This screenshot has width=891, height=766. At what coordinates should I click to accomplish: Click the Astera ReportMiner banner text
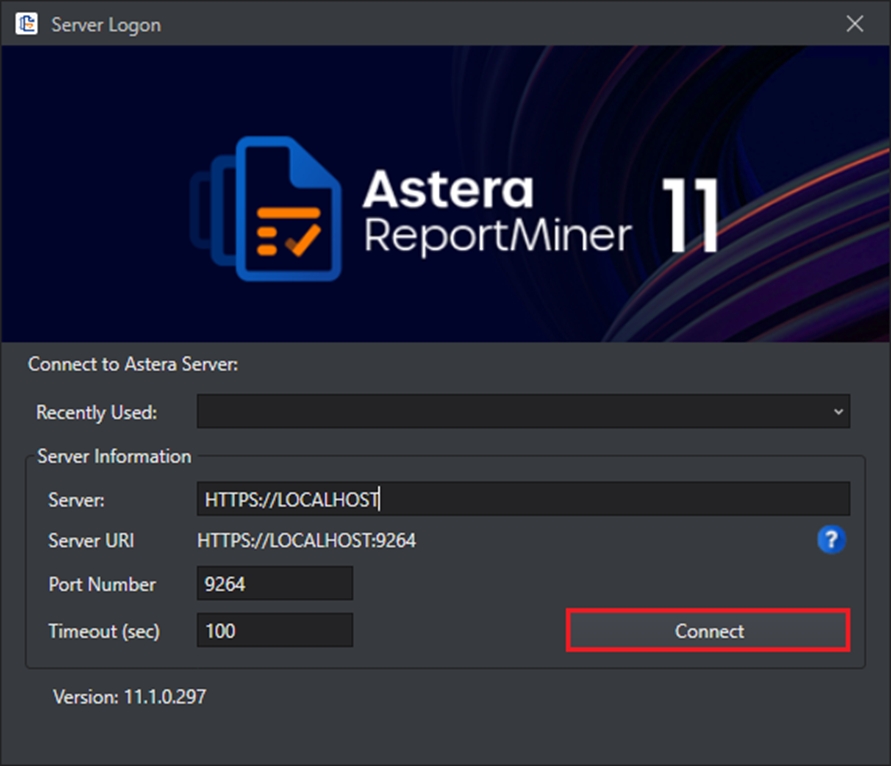[x=497, y=212]
